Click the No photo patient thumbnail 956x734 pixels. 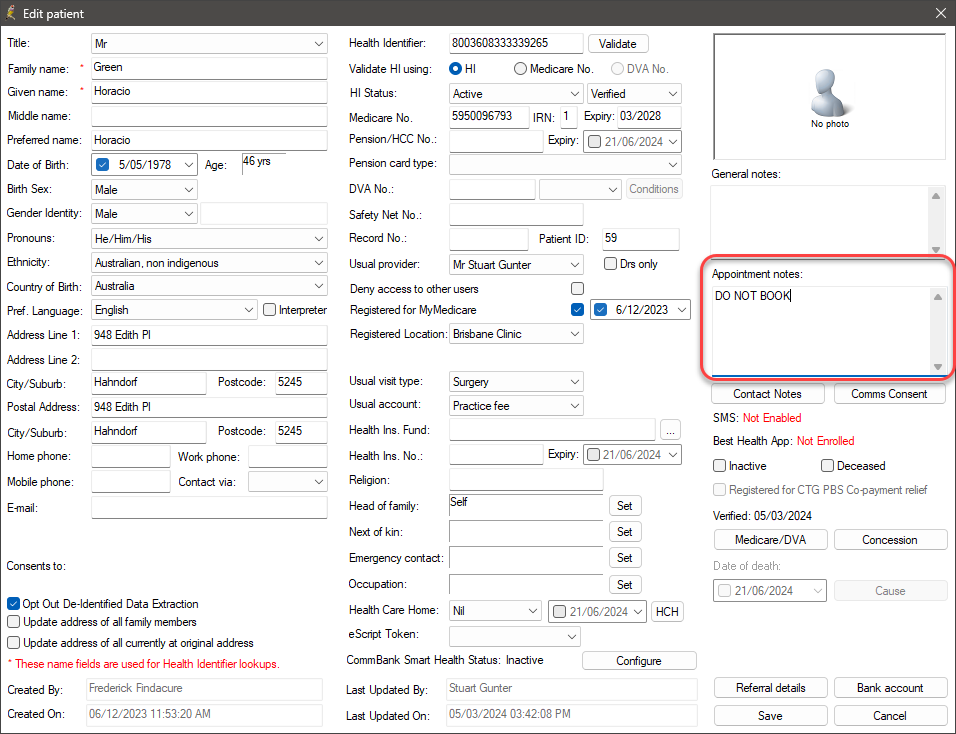[x=829, y=97]
